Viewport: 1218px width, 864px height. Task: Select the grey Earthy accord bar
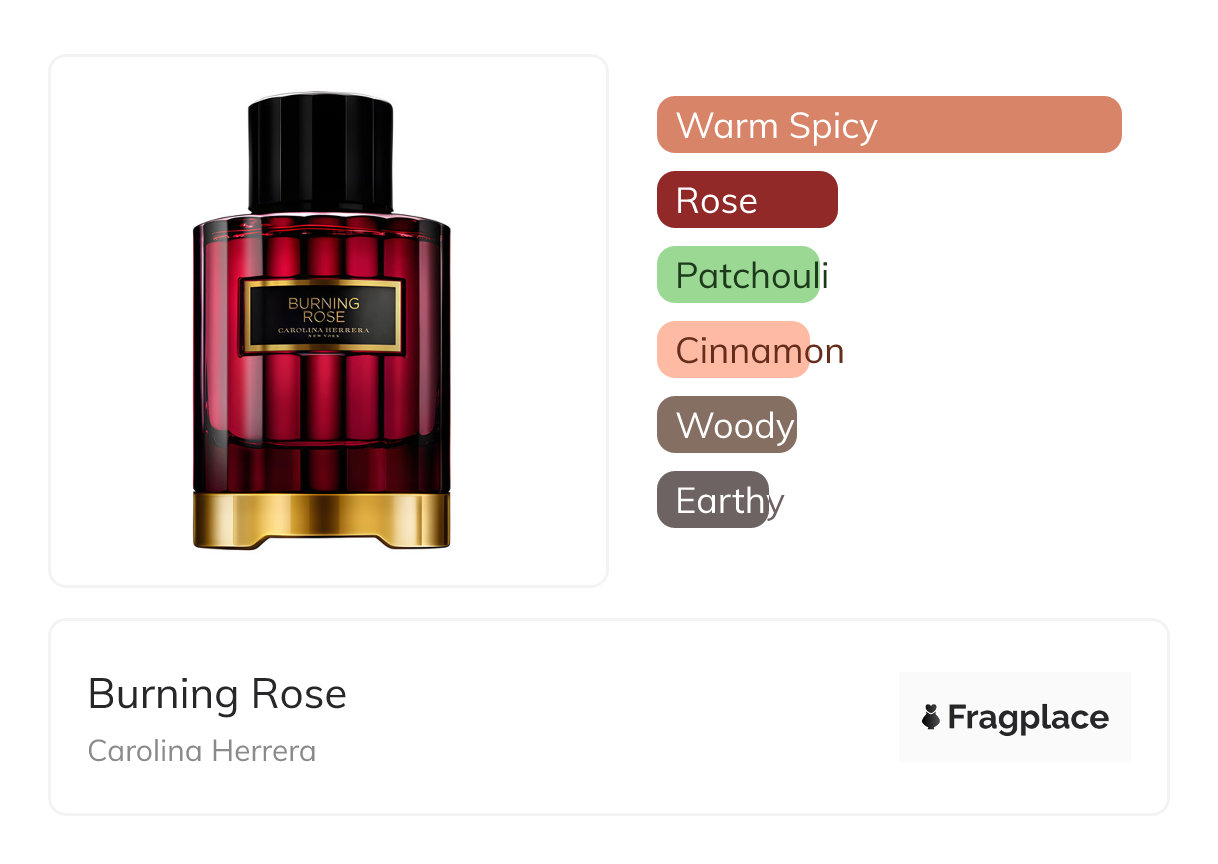[x=713, y=500]
